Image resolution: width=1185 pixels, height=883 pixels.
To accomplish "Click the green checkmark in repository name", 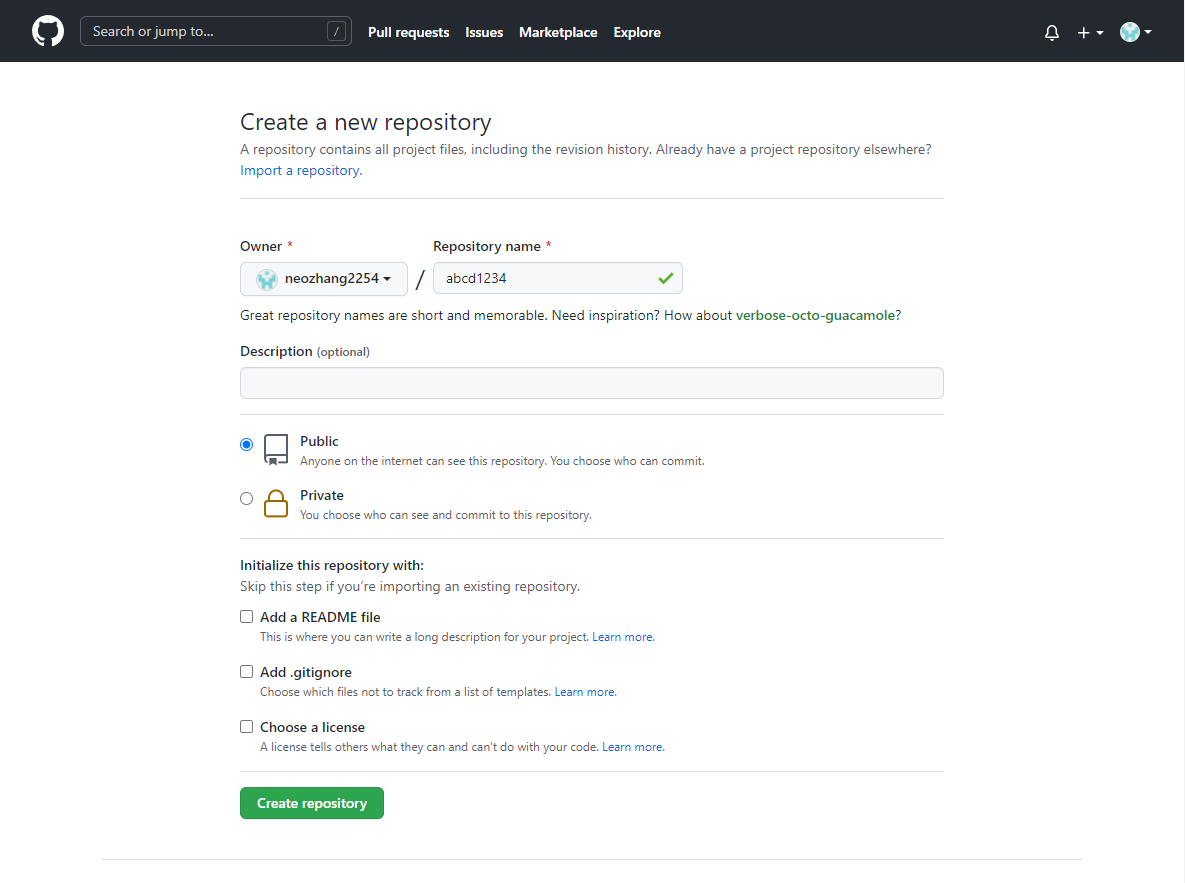I will click(665, 278).
